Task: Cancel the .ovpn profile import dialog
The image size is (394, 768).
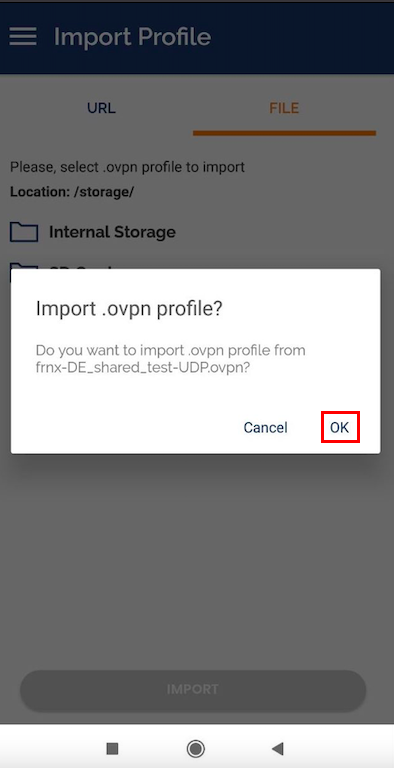Action: (x=266, y=428)
